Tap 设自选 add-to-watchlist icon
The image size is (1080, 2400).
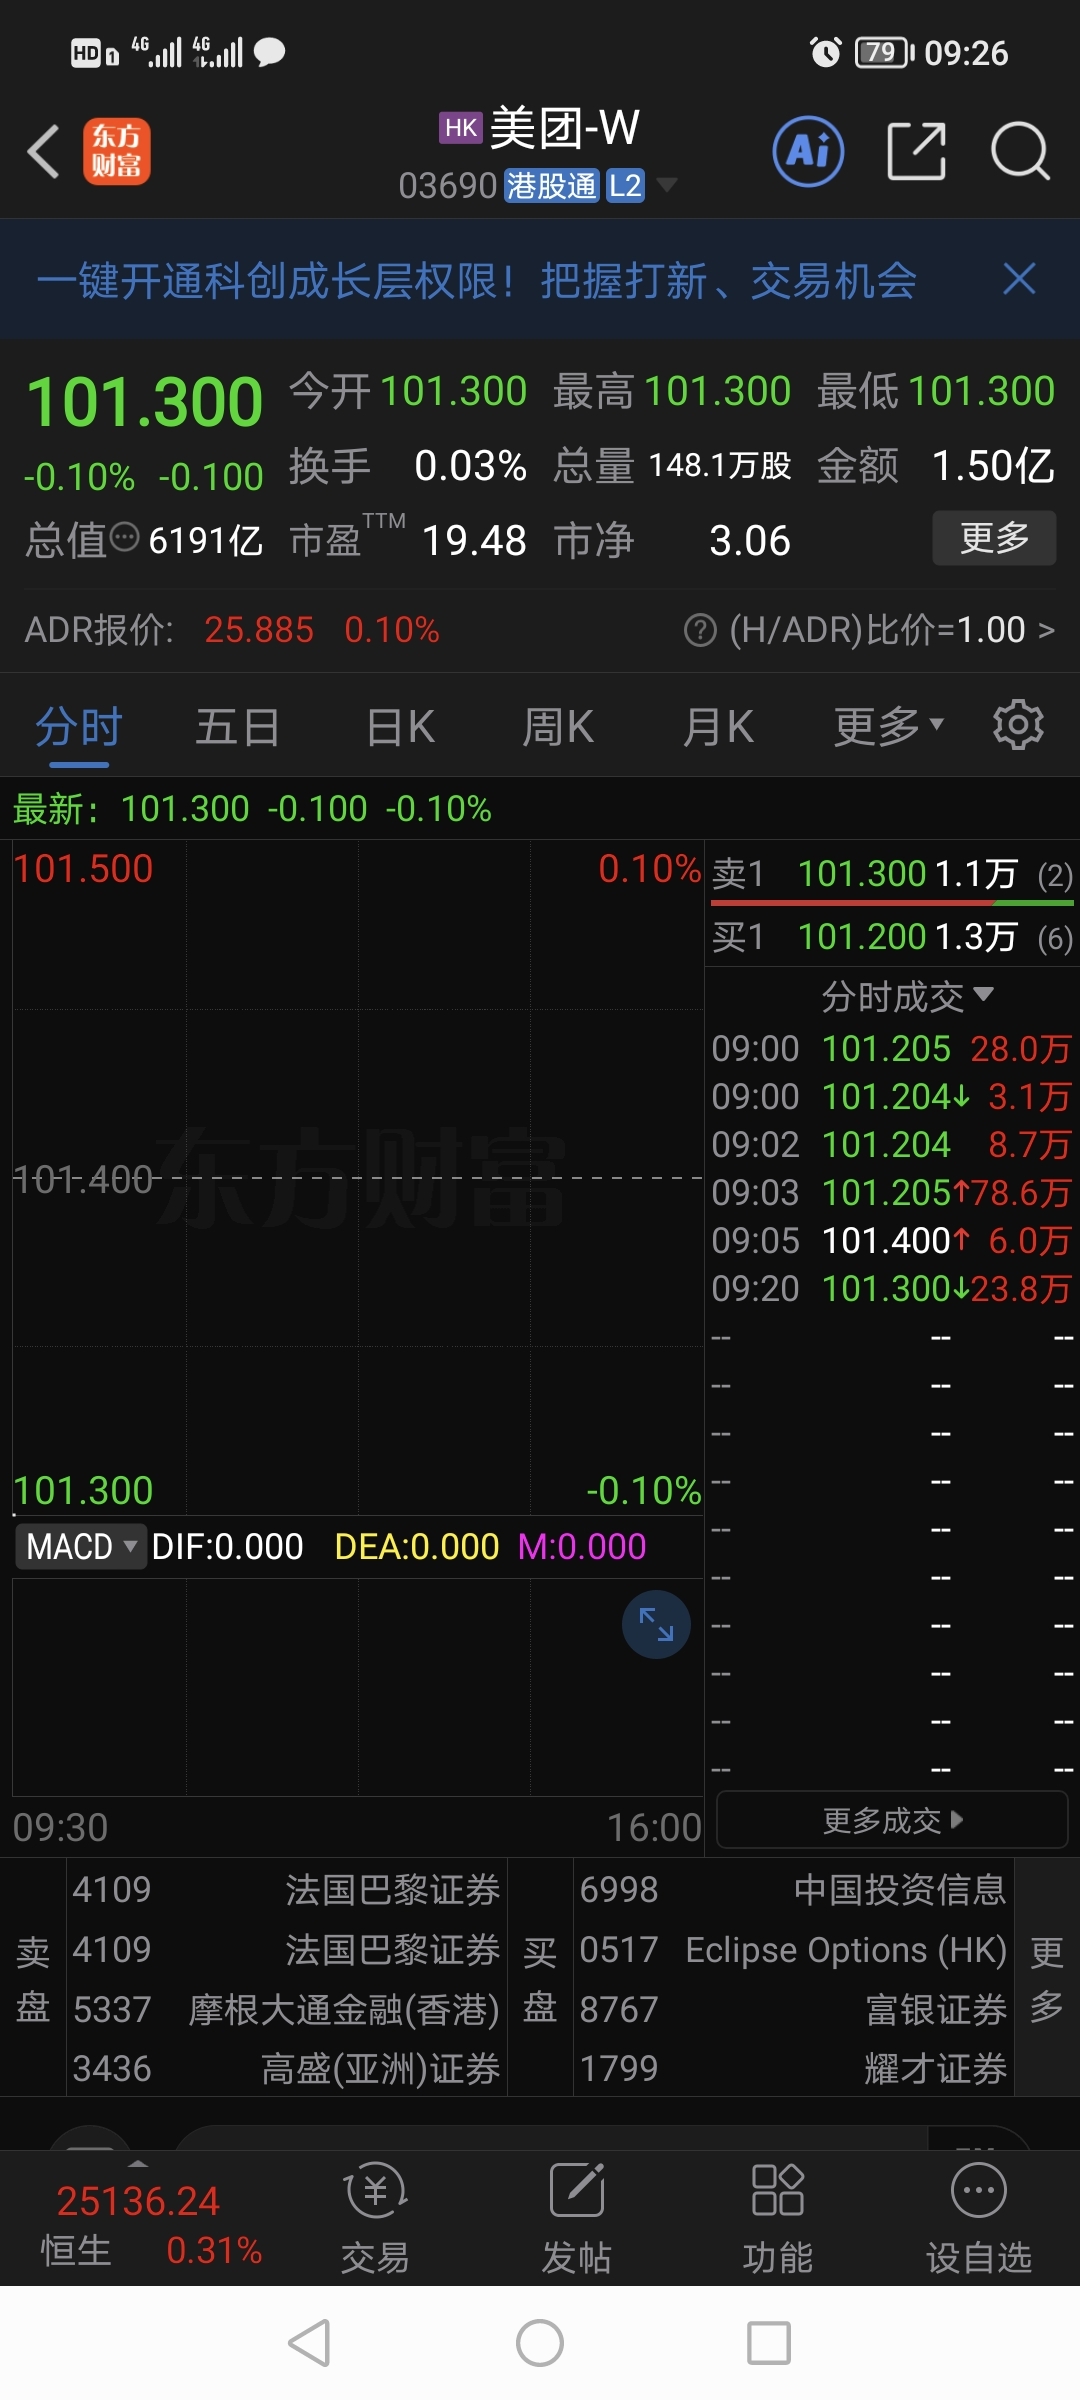click(x=979, y=2218)
